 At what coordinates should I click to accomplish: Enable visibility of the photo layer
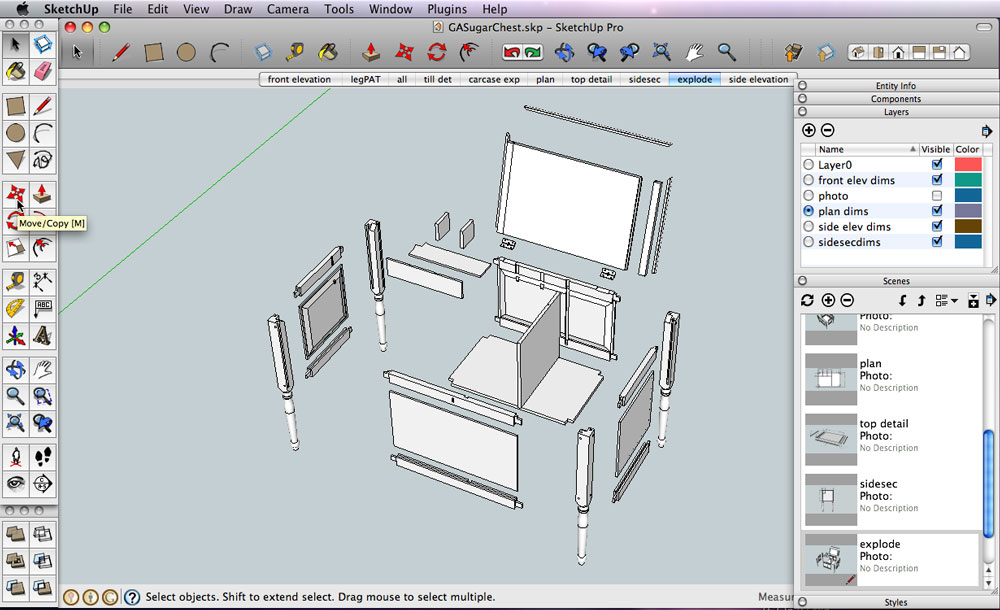937,196
